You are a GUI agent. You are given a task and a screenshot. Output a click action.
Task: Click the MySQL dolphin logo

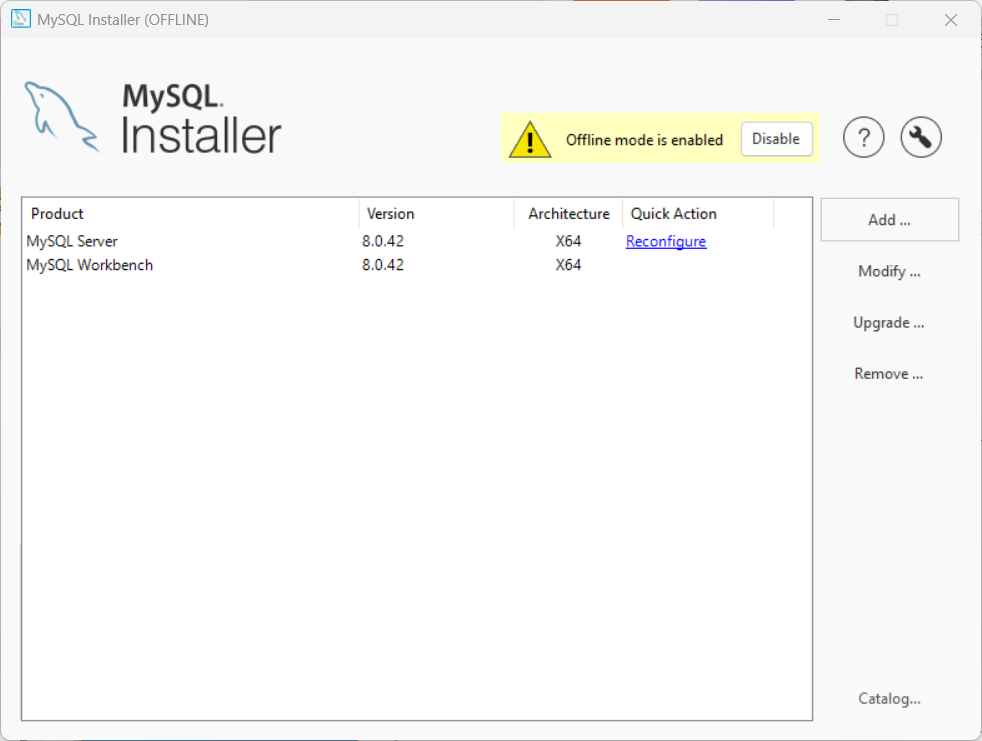point(61,117)
